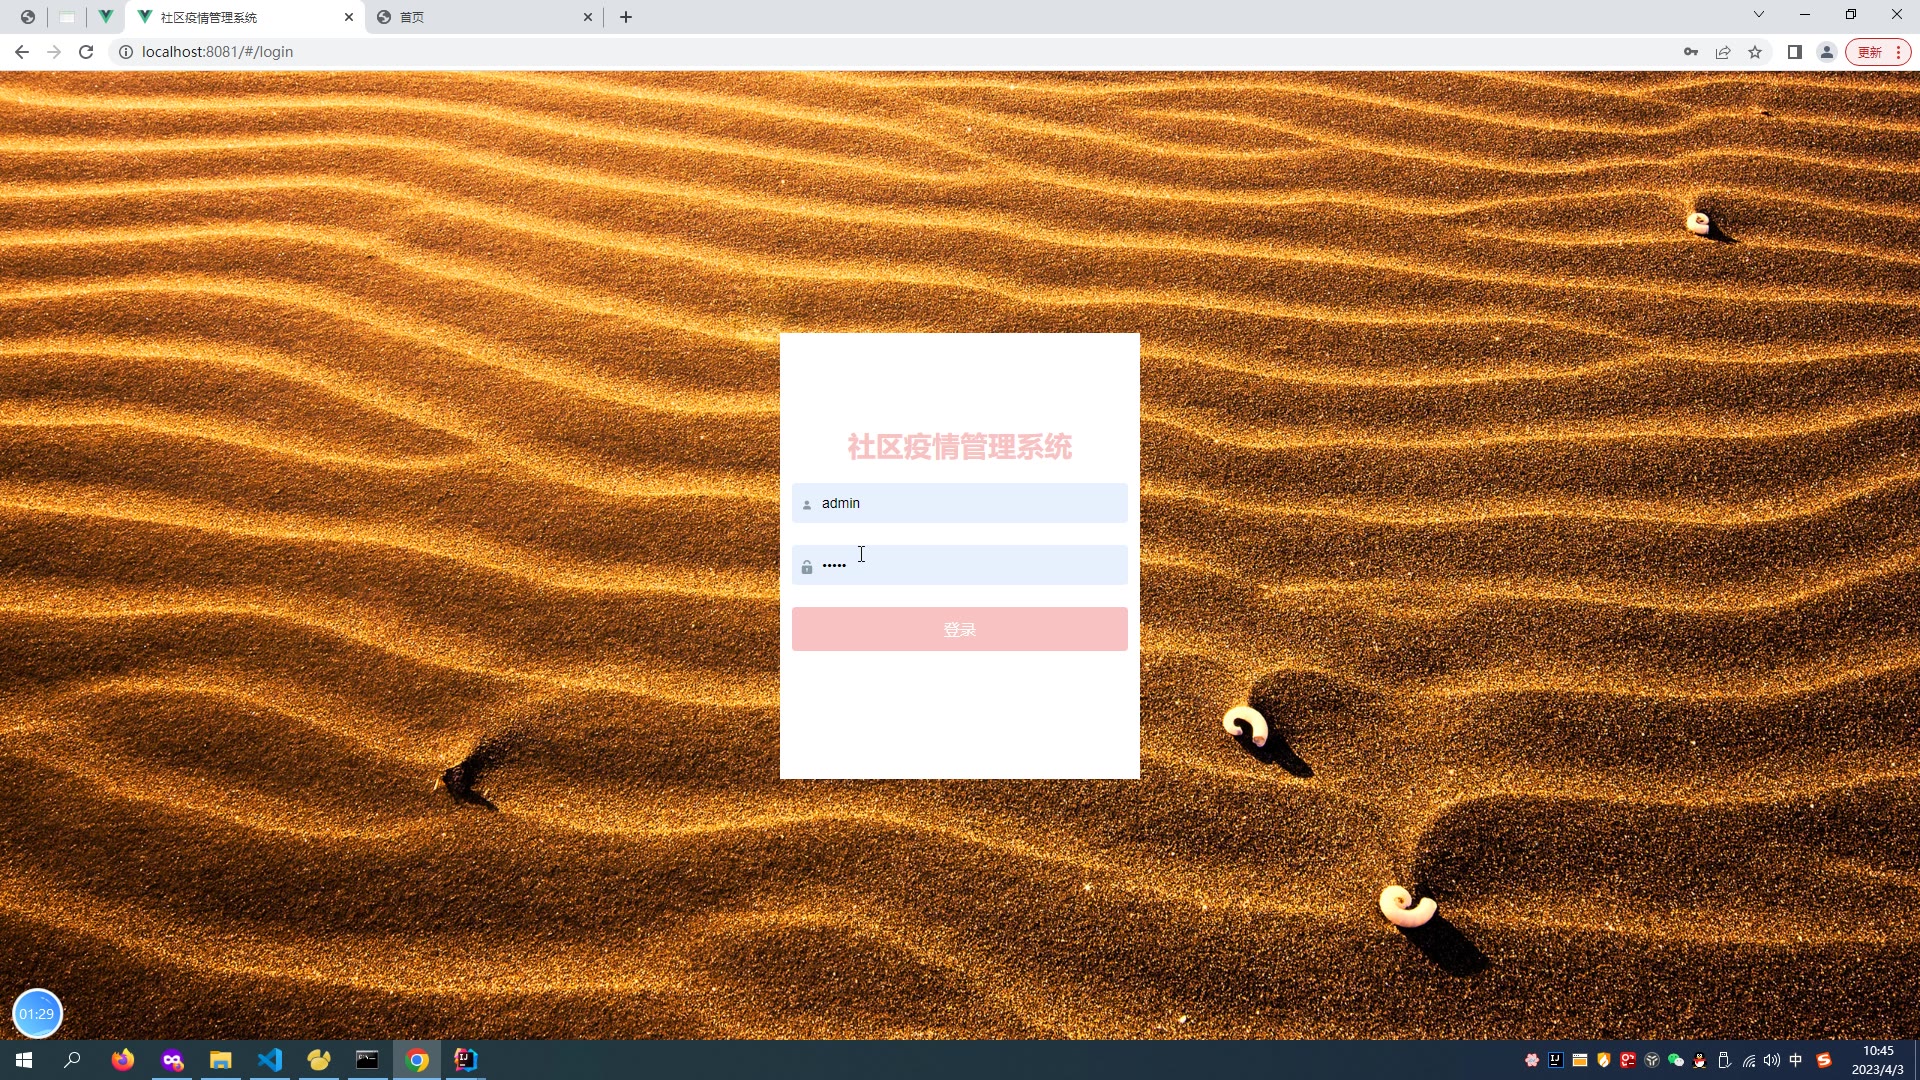Open the IntelliJ tray icon

(1556, 1060)
